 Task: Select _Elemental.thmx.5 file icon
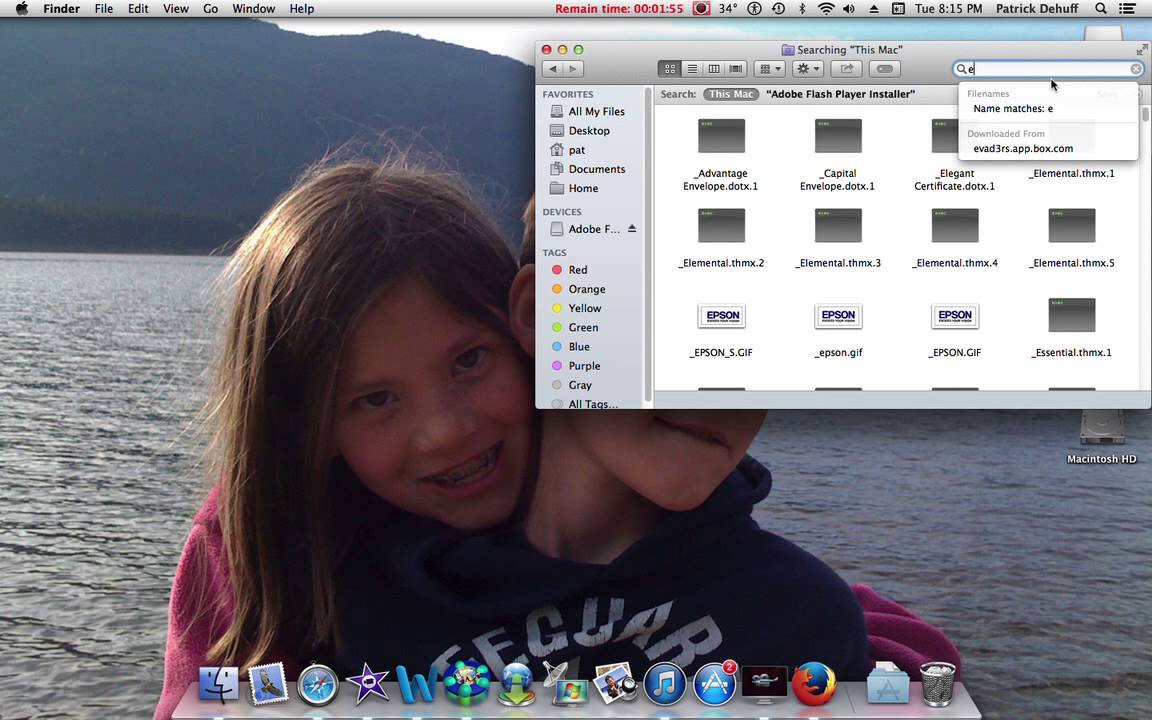(1072, 226)
